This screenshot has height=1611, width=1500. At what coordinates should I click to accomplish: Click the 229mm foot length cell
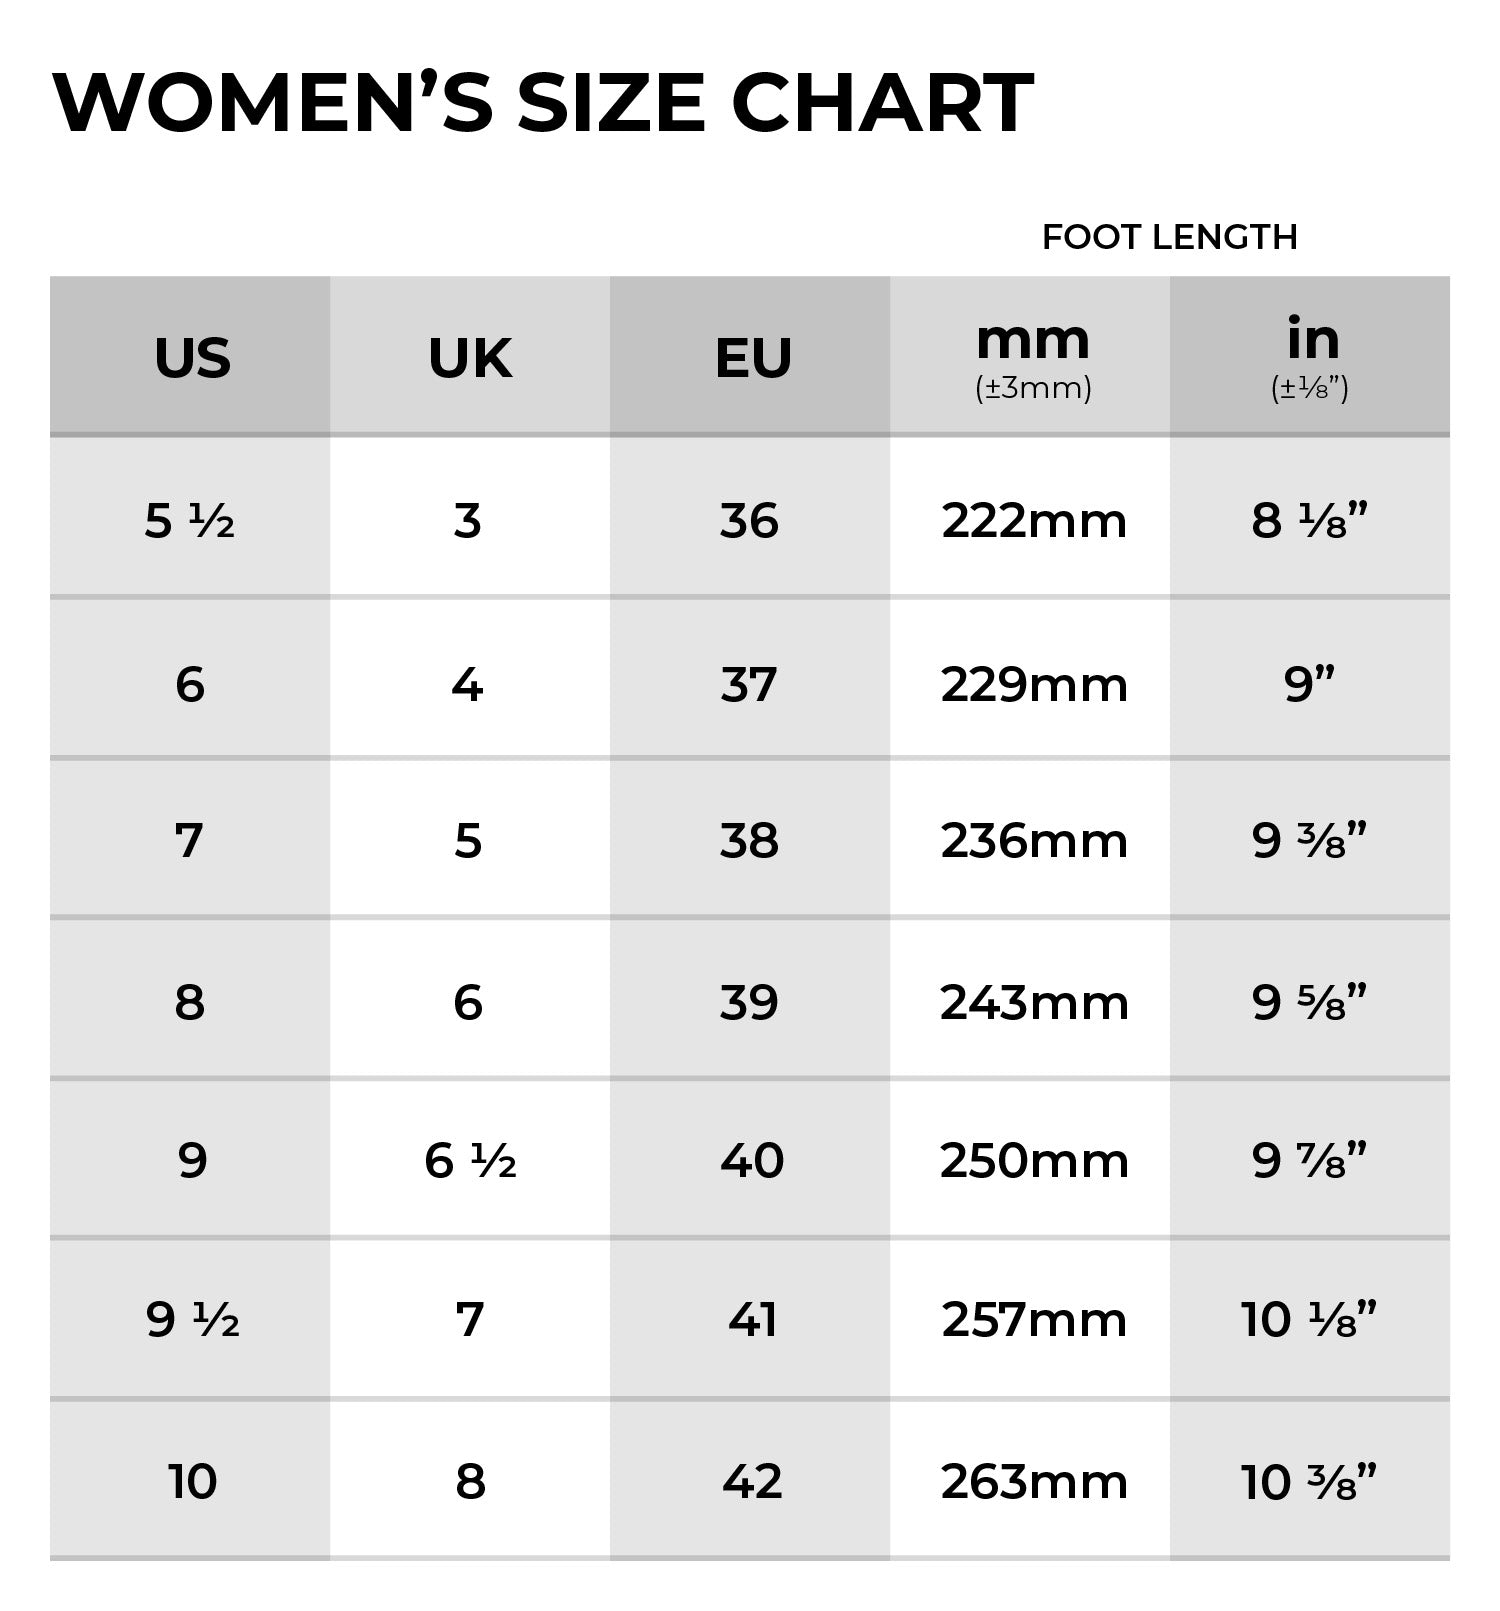pos(1033,685)
